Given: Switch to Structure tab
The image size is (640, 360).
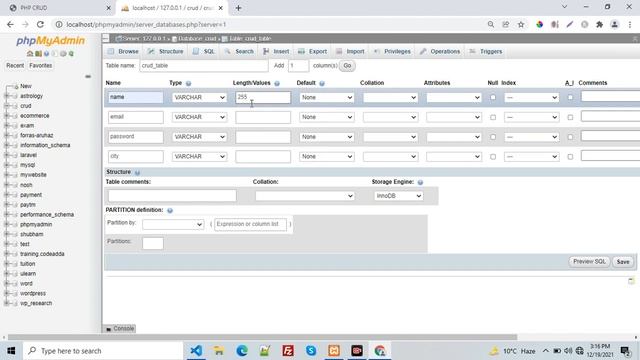Looking at the screenshot, I should (x=166, y=51).
